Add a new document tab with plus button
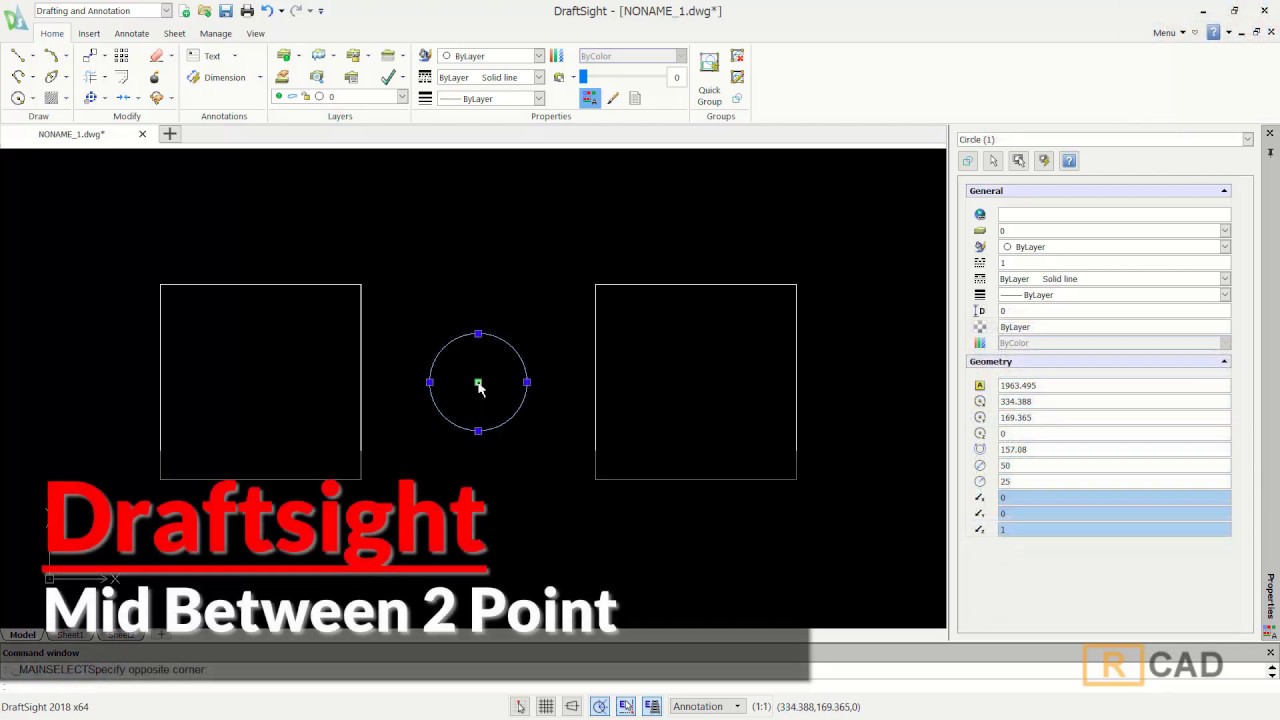This screenshot has width=1280, height=720. 169,134
